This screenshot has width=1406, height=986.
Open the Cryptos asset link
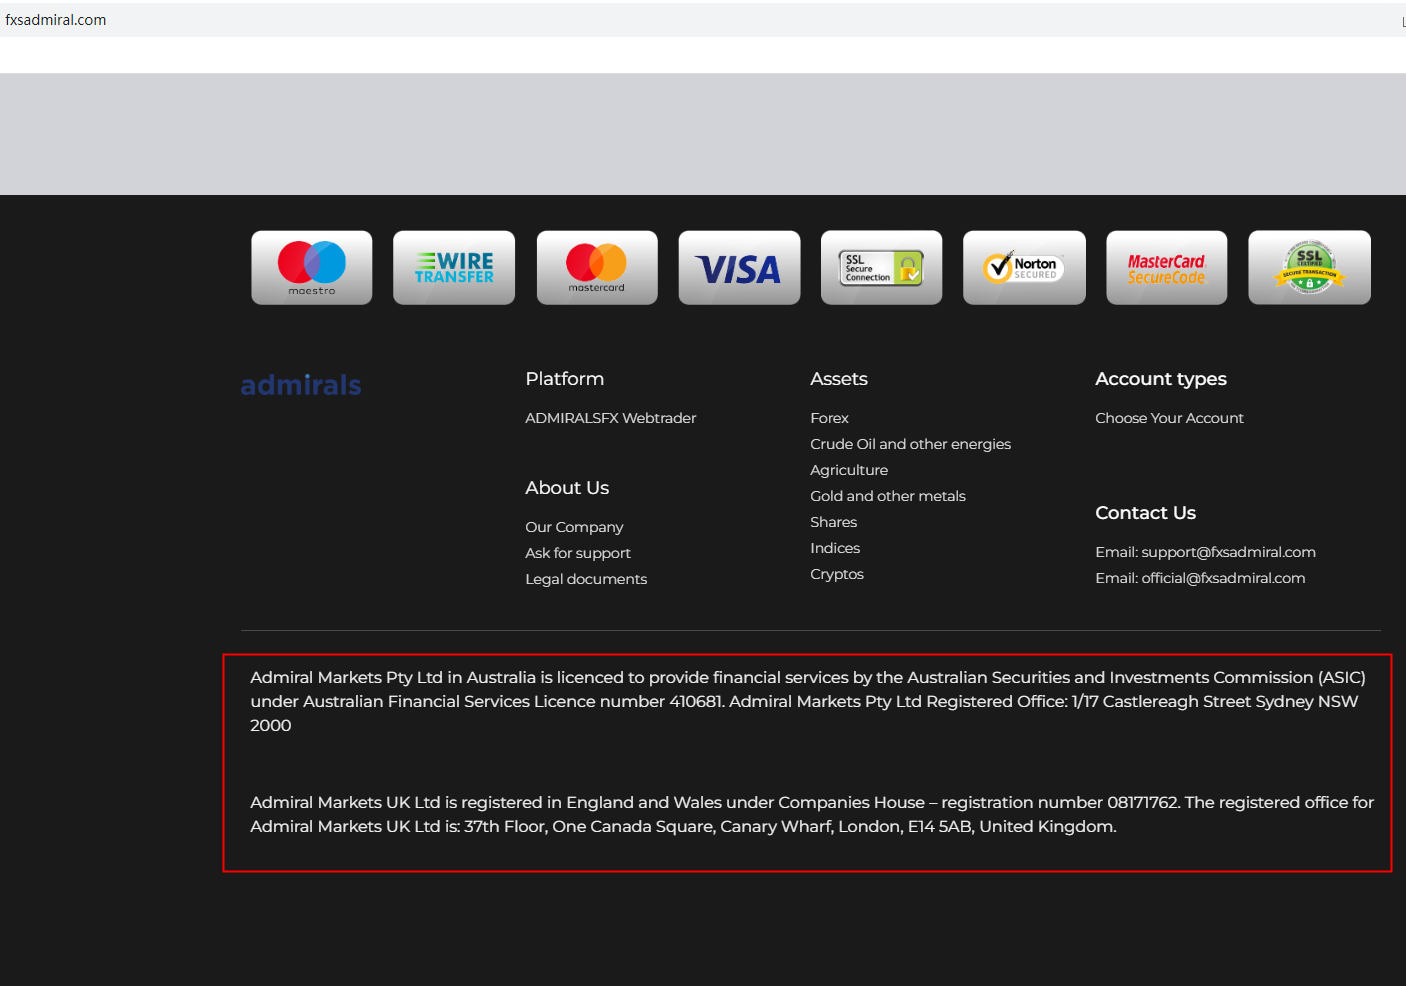click(x=836, y=574)
